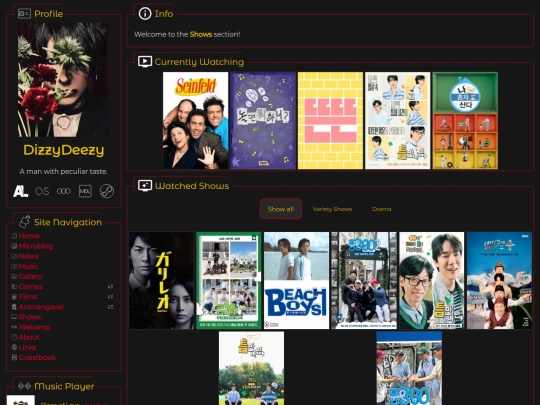
Task: Open the About link
Action: pyautogui.click(x=29, y=337)
